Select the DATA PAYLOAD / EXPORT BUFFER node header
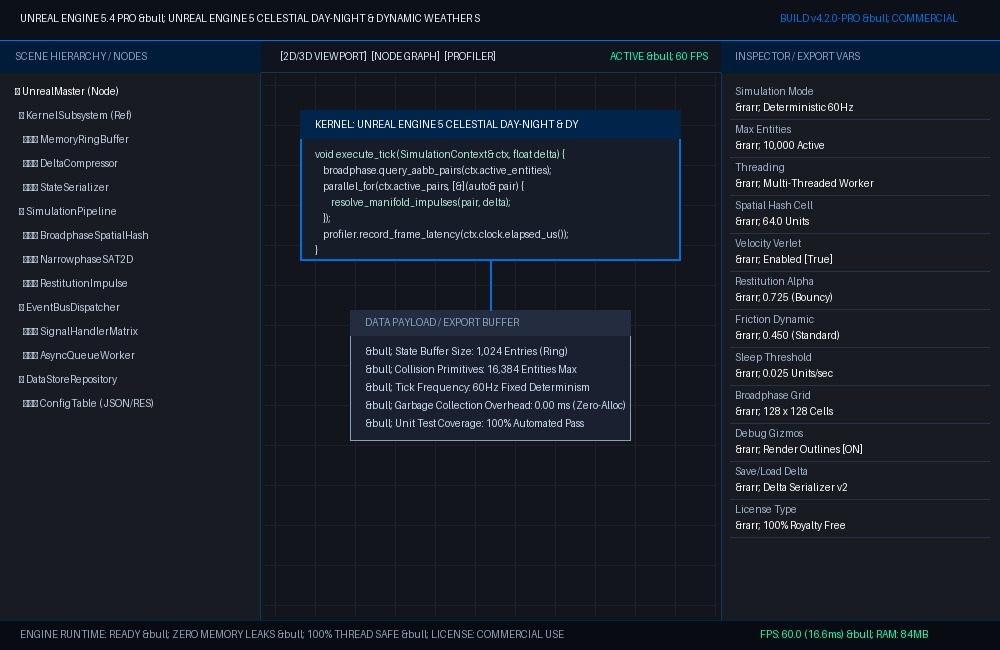The height and width of the screenshot is (650, 1000). pyautogui.click(x=490, y=323)
